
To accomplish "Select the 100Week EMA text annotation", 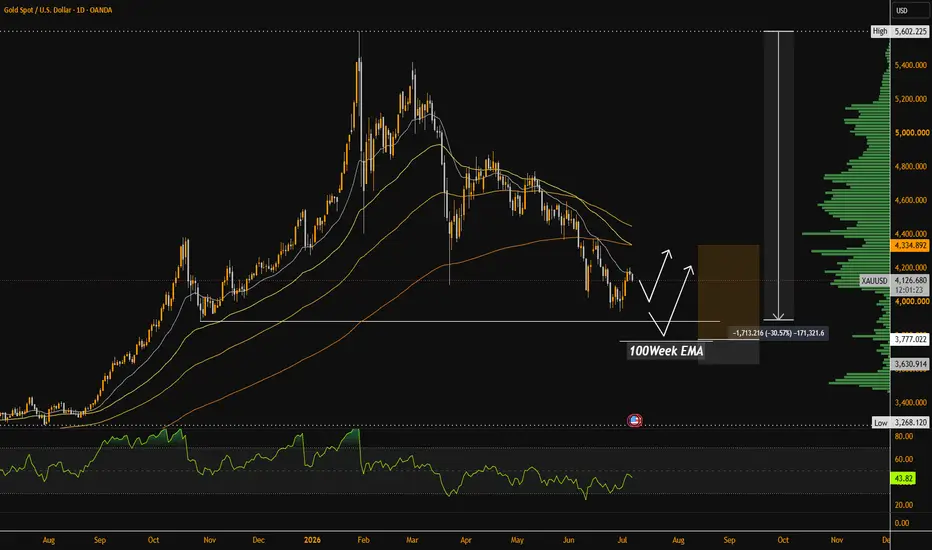I will (666, 351).
